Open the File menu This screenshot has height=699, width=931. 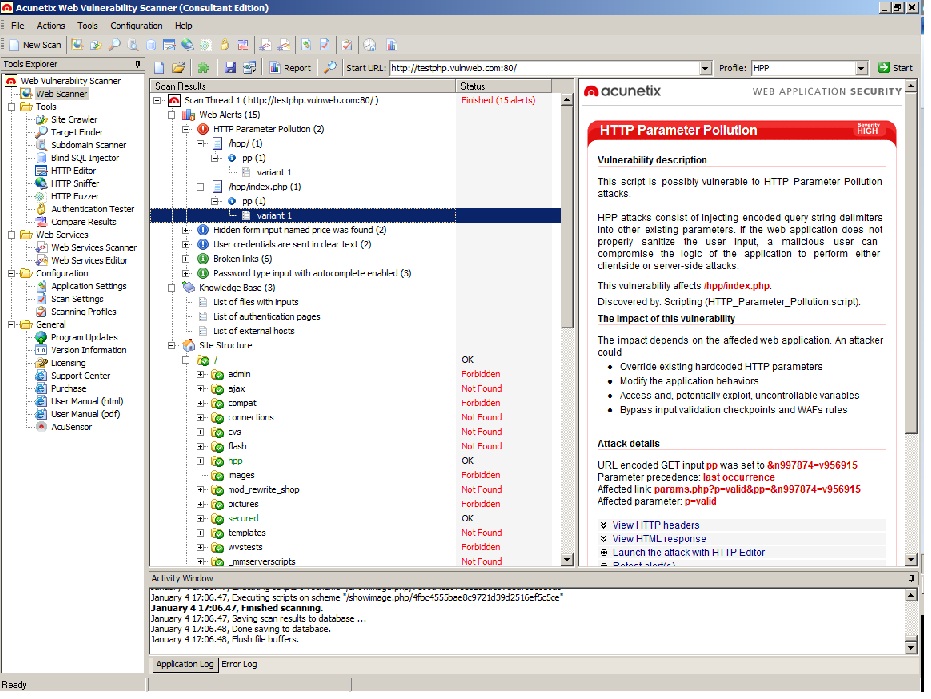18,26
